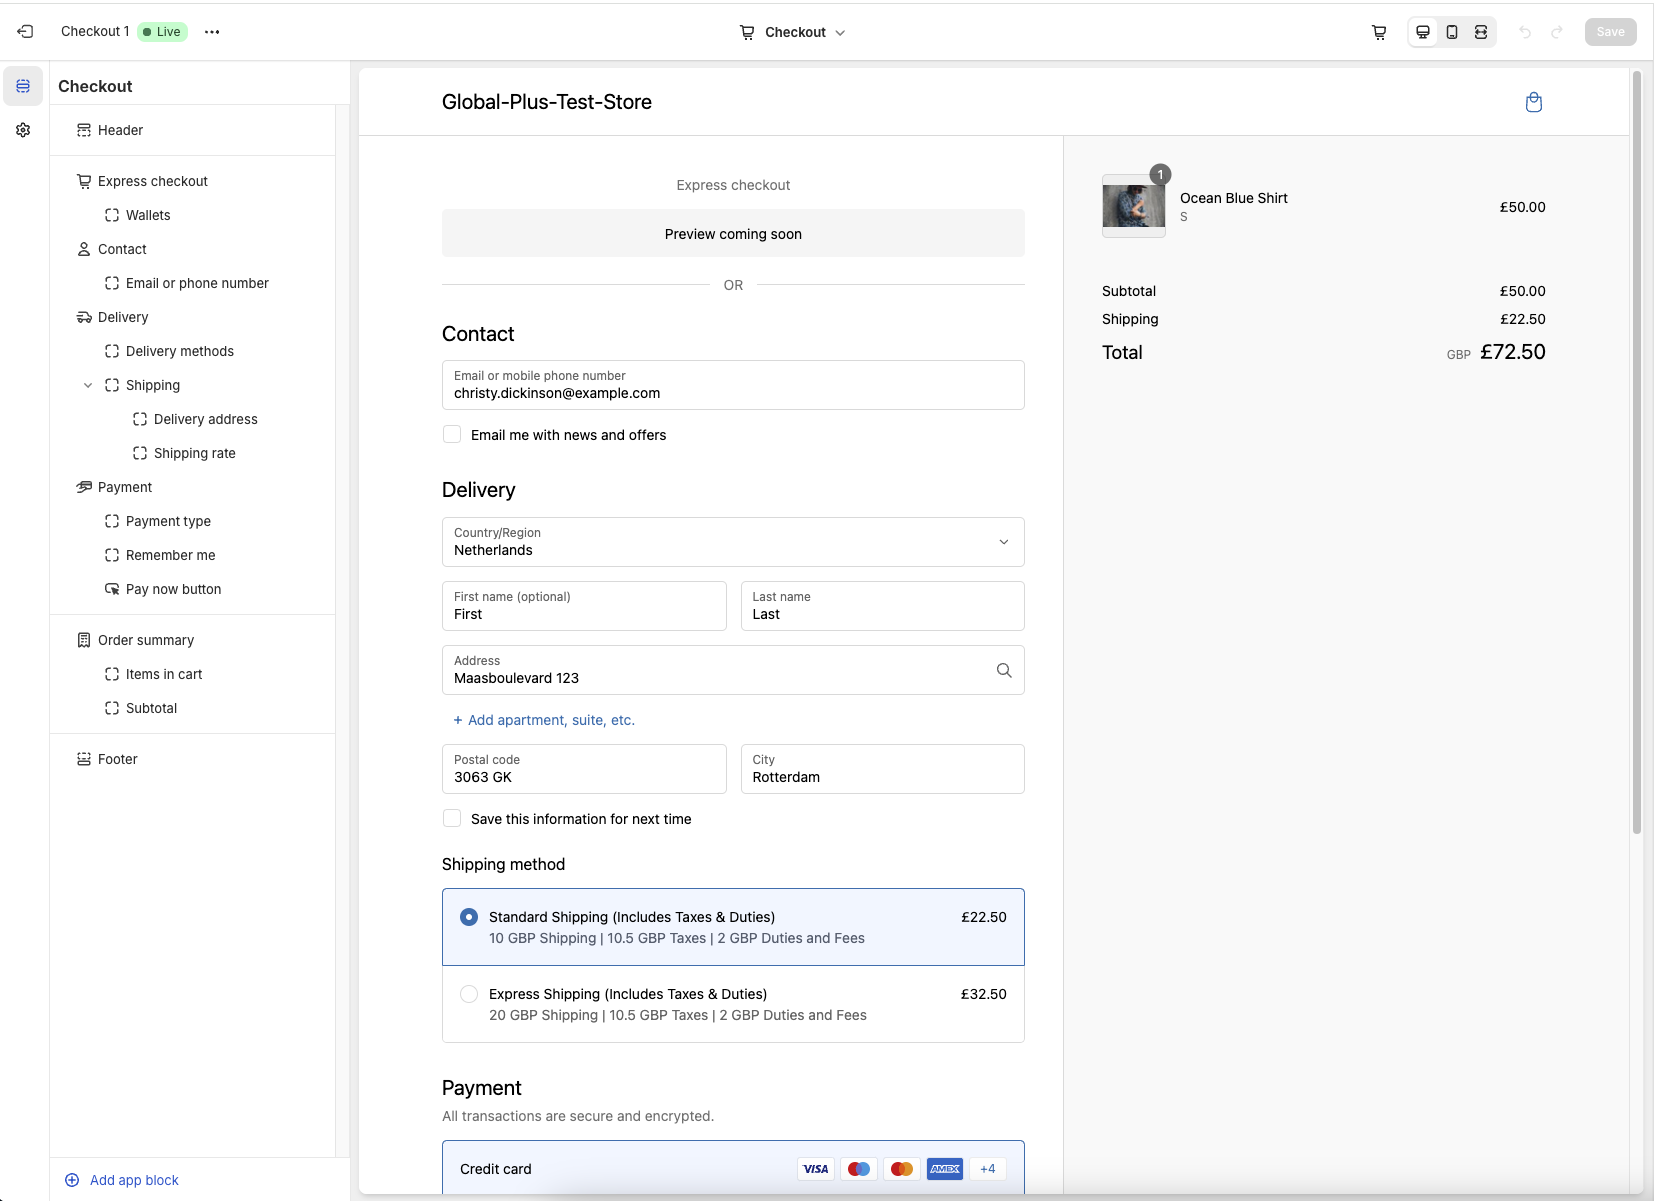Select Standard Shipping radio option
The width and height of the screenshot is (1654, 1201).
click(469, 917)
